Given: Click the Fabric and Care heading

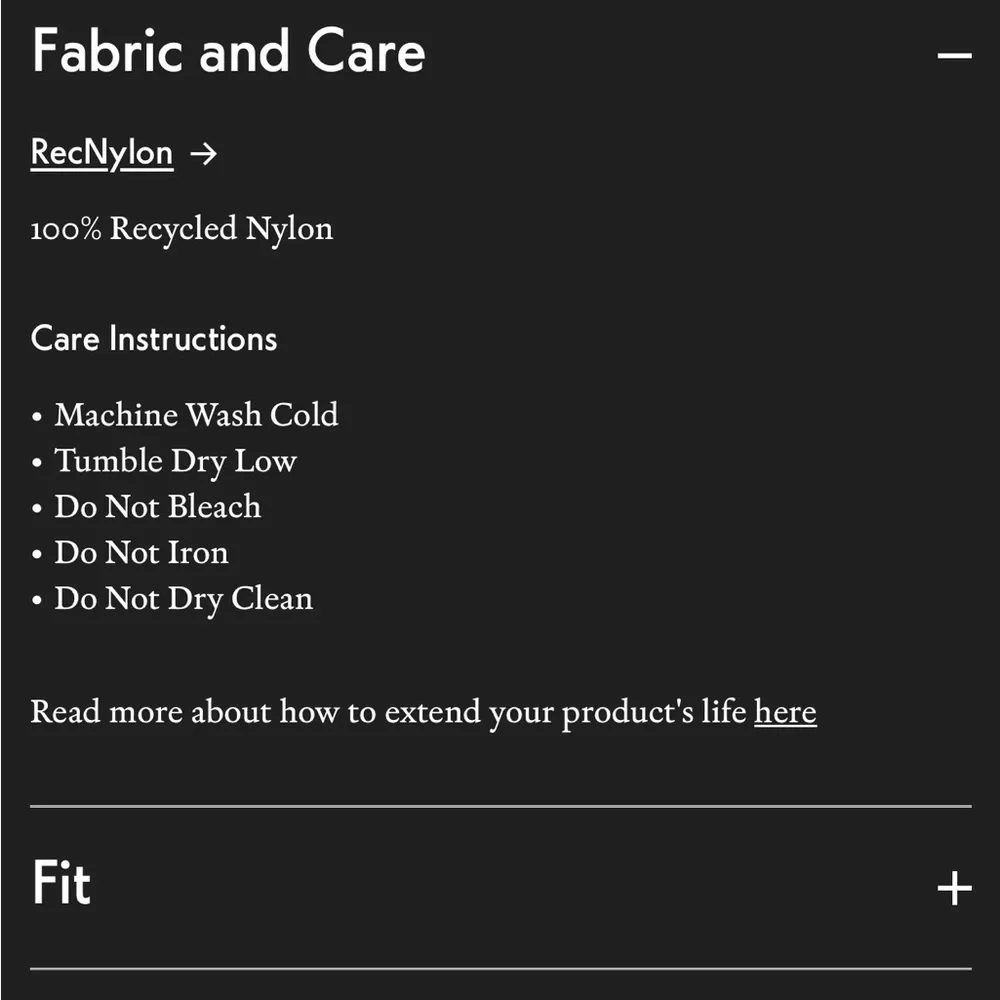Looking at the screenshot, I should 228,51.
